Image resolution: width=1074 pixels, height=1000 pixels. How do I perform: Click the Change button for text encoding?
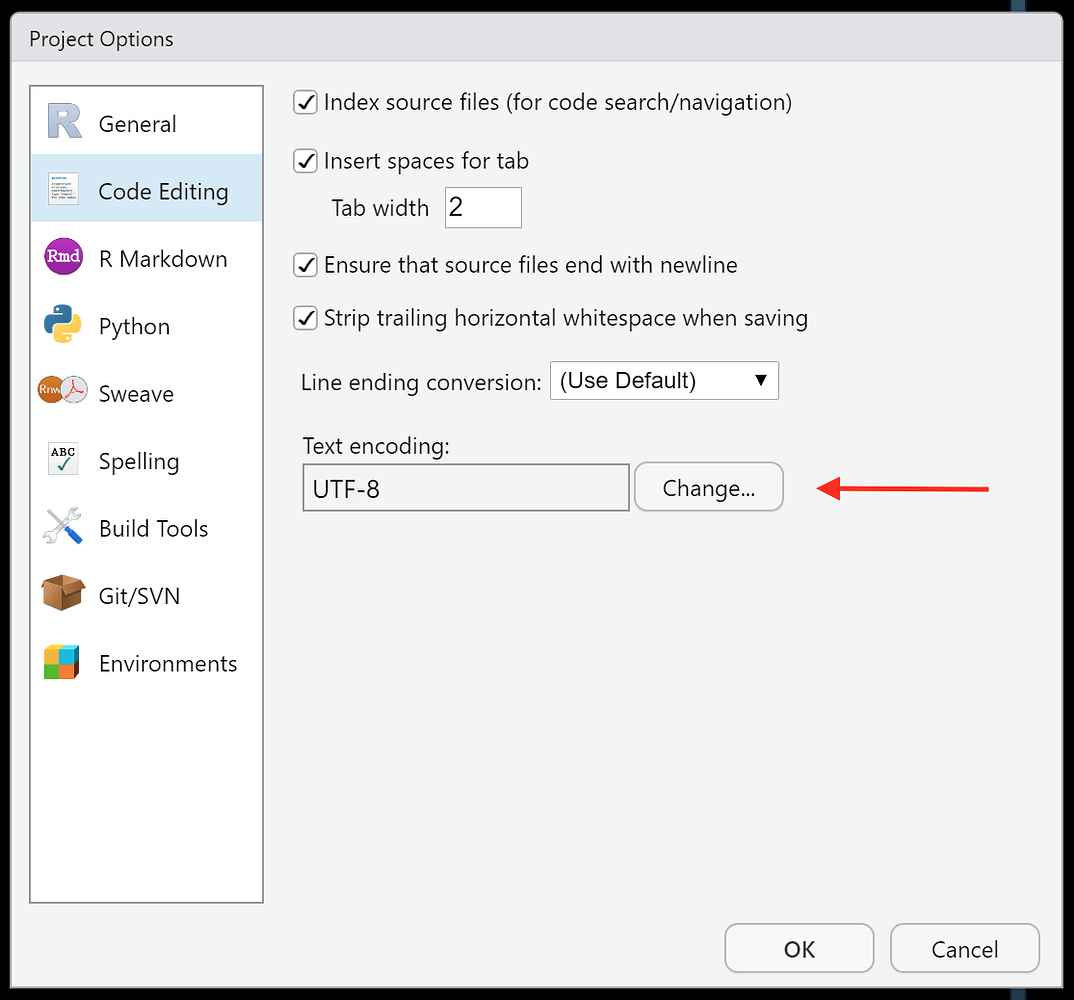(708, 487)
